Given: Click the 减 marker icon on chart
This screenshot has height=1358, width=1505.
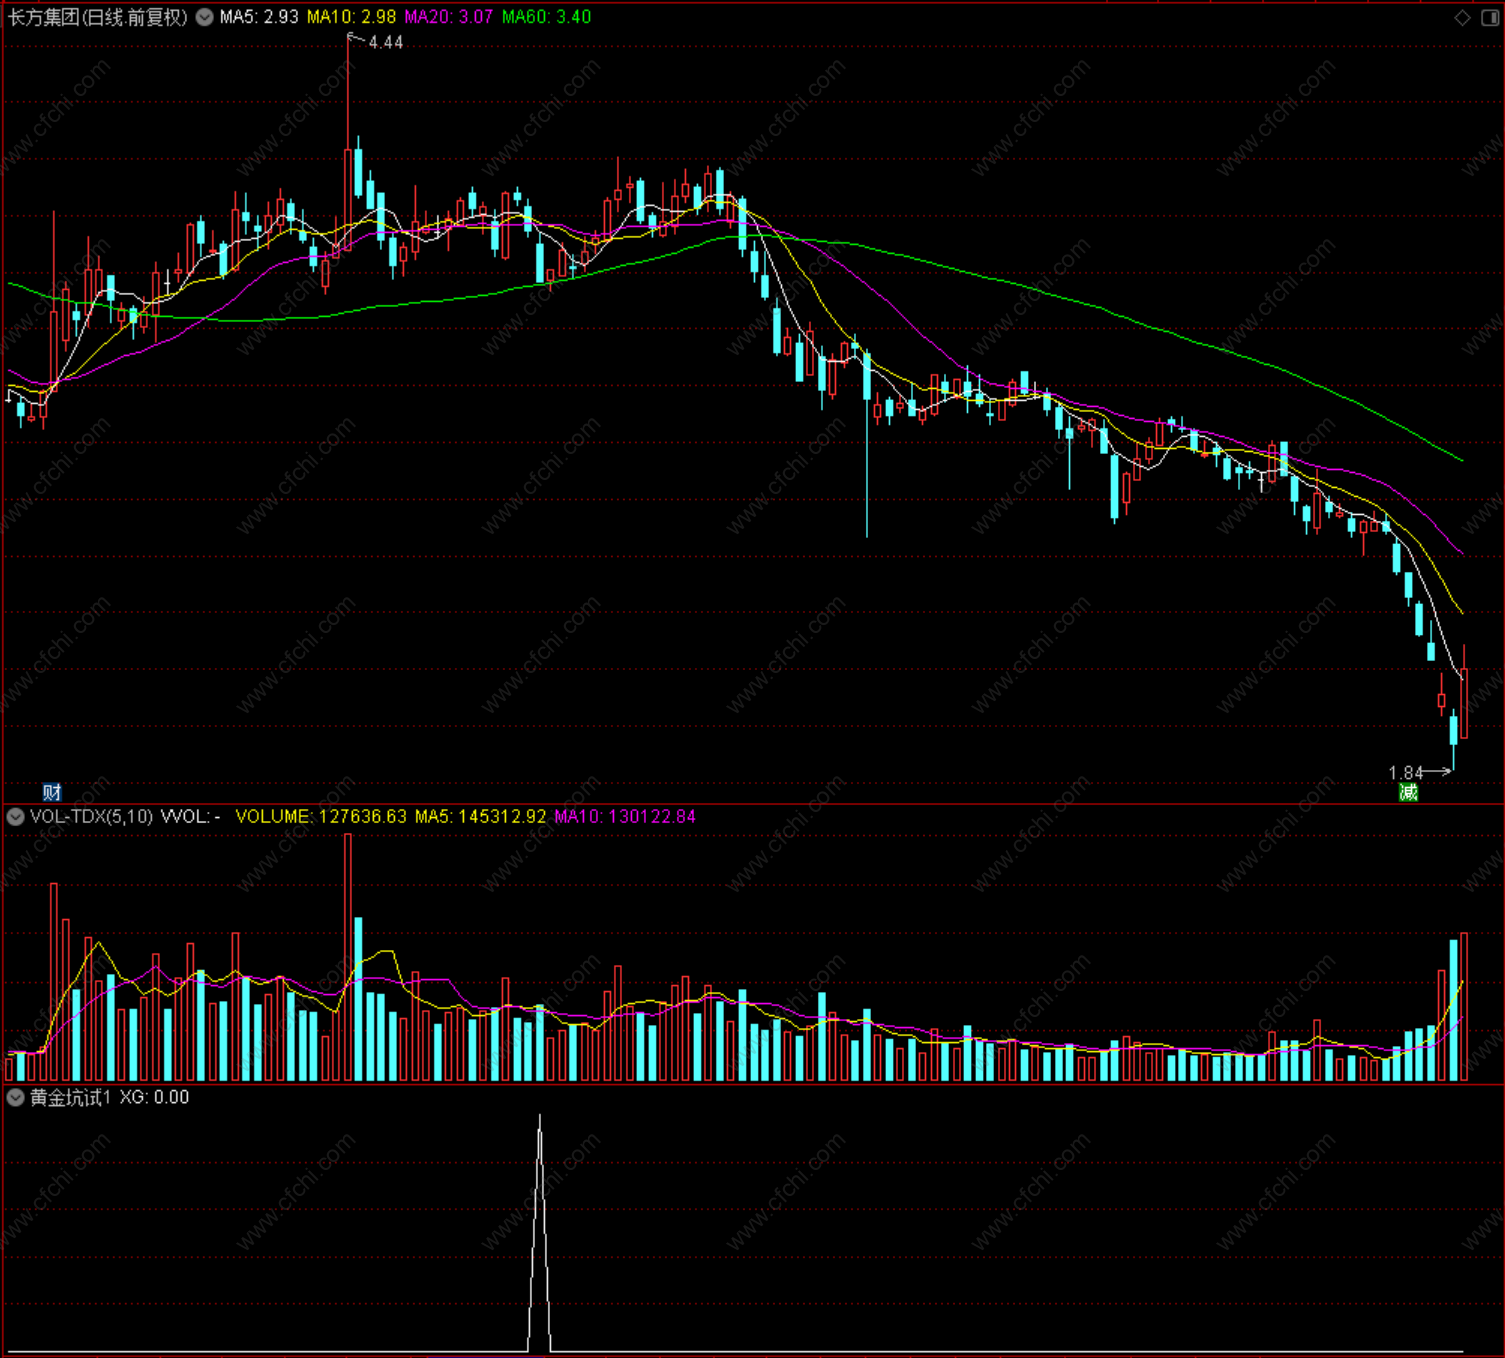Looking at the screenshot, I should [1408, 792].
